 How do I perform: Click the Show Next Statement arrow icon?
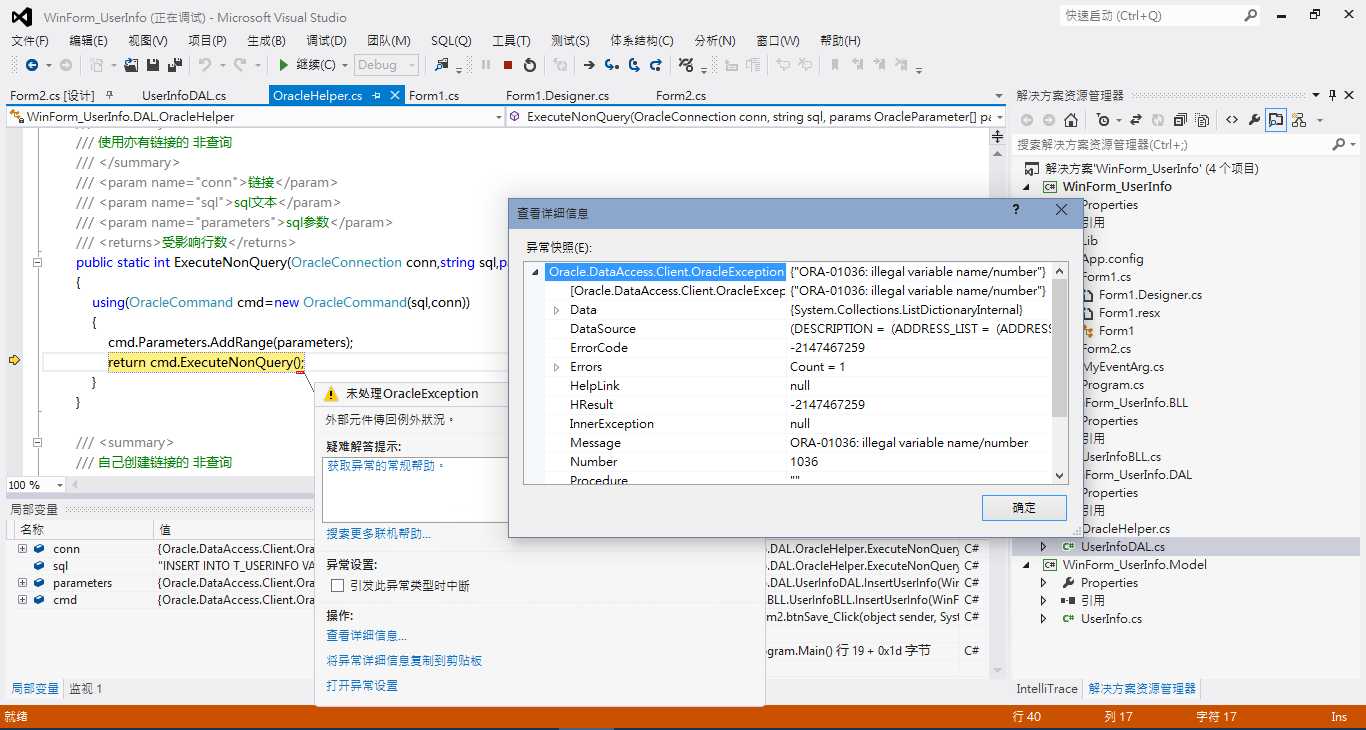point(588,65)
